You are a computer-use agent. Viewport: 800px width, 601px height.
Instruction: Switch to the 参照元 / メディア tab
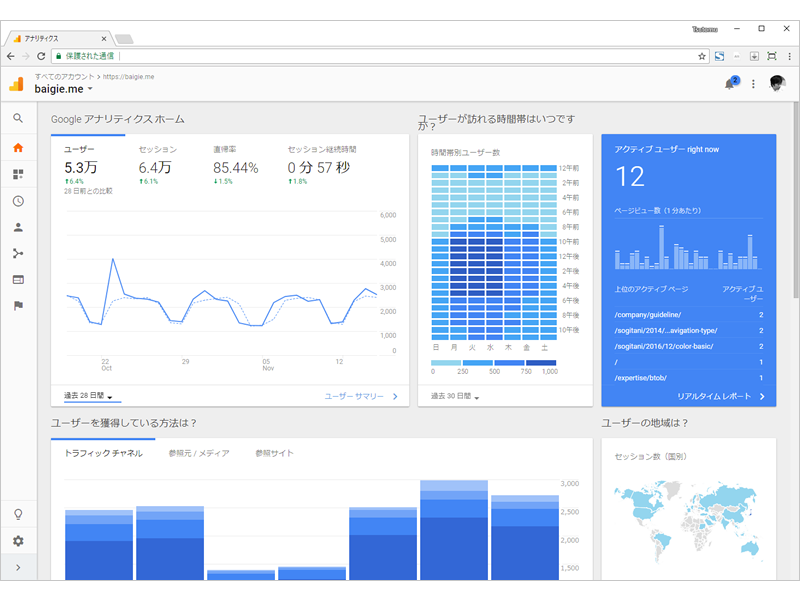tap(199, 453)
